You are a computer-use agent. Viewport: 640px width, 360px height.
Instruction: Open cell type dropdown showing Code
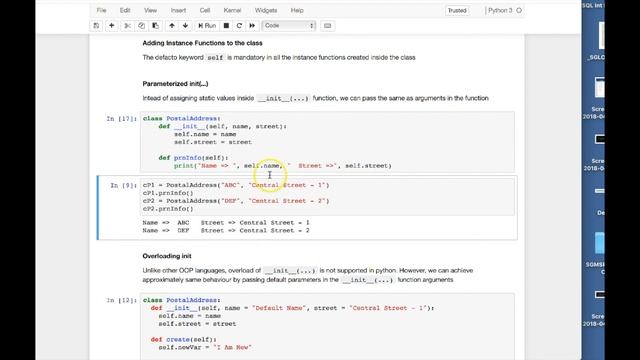[x=289, y=26]
